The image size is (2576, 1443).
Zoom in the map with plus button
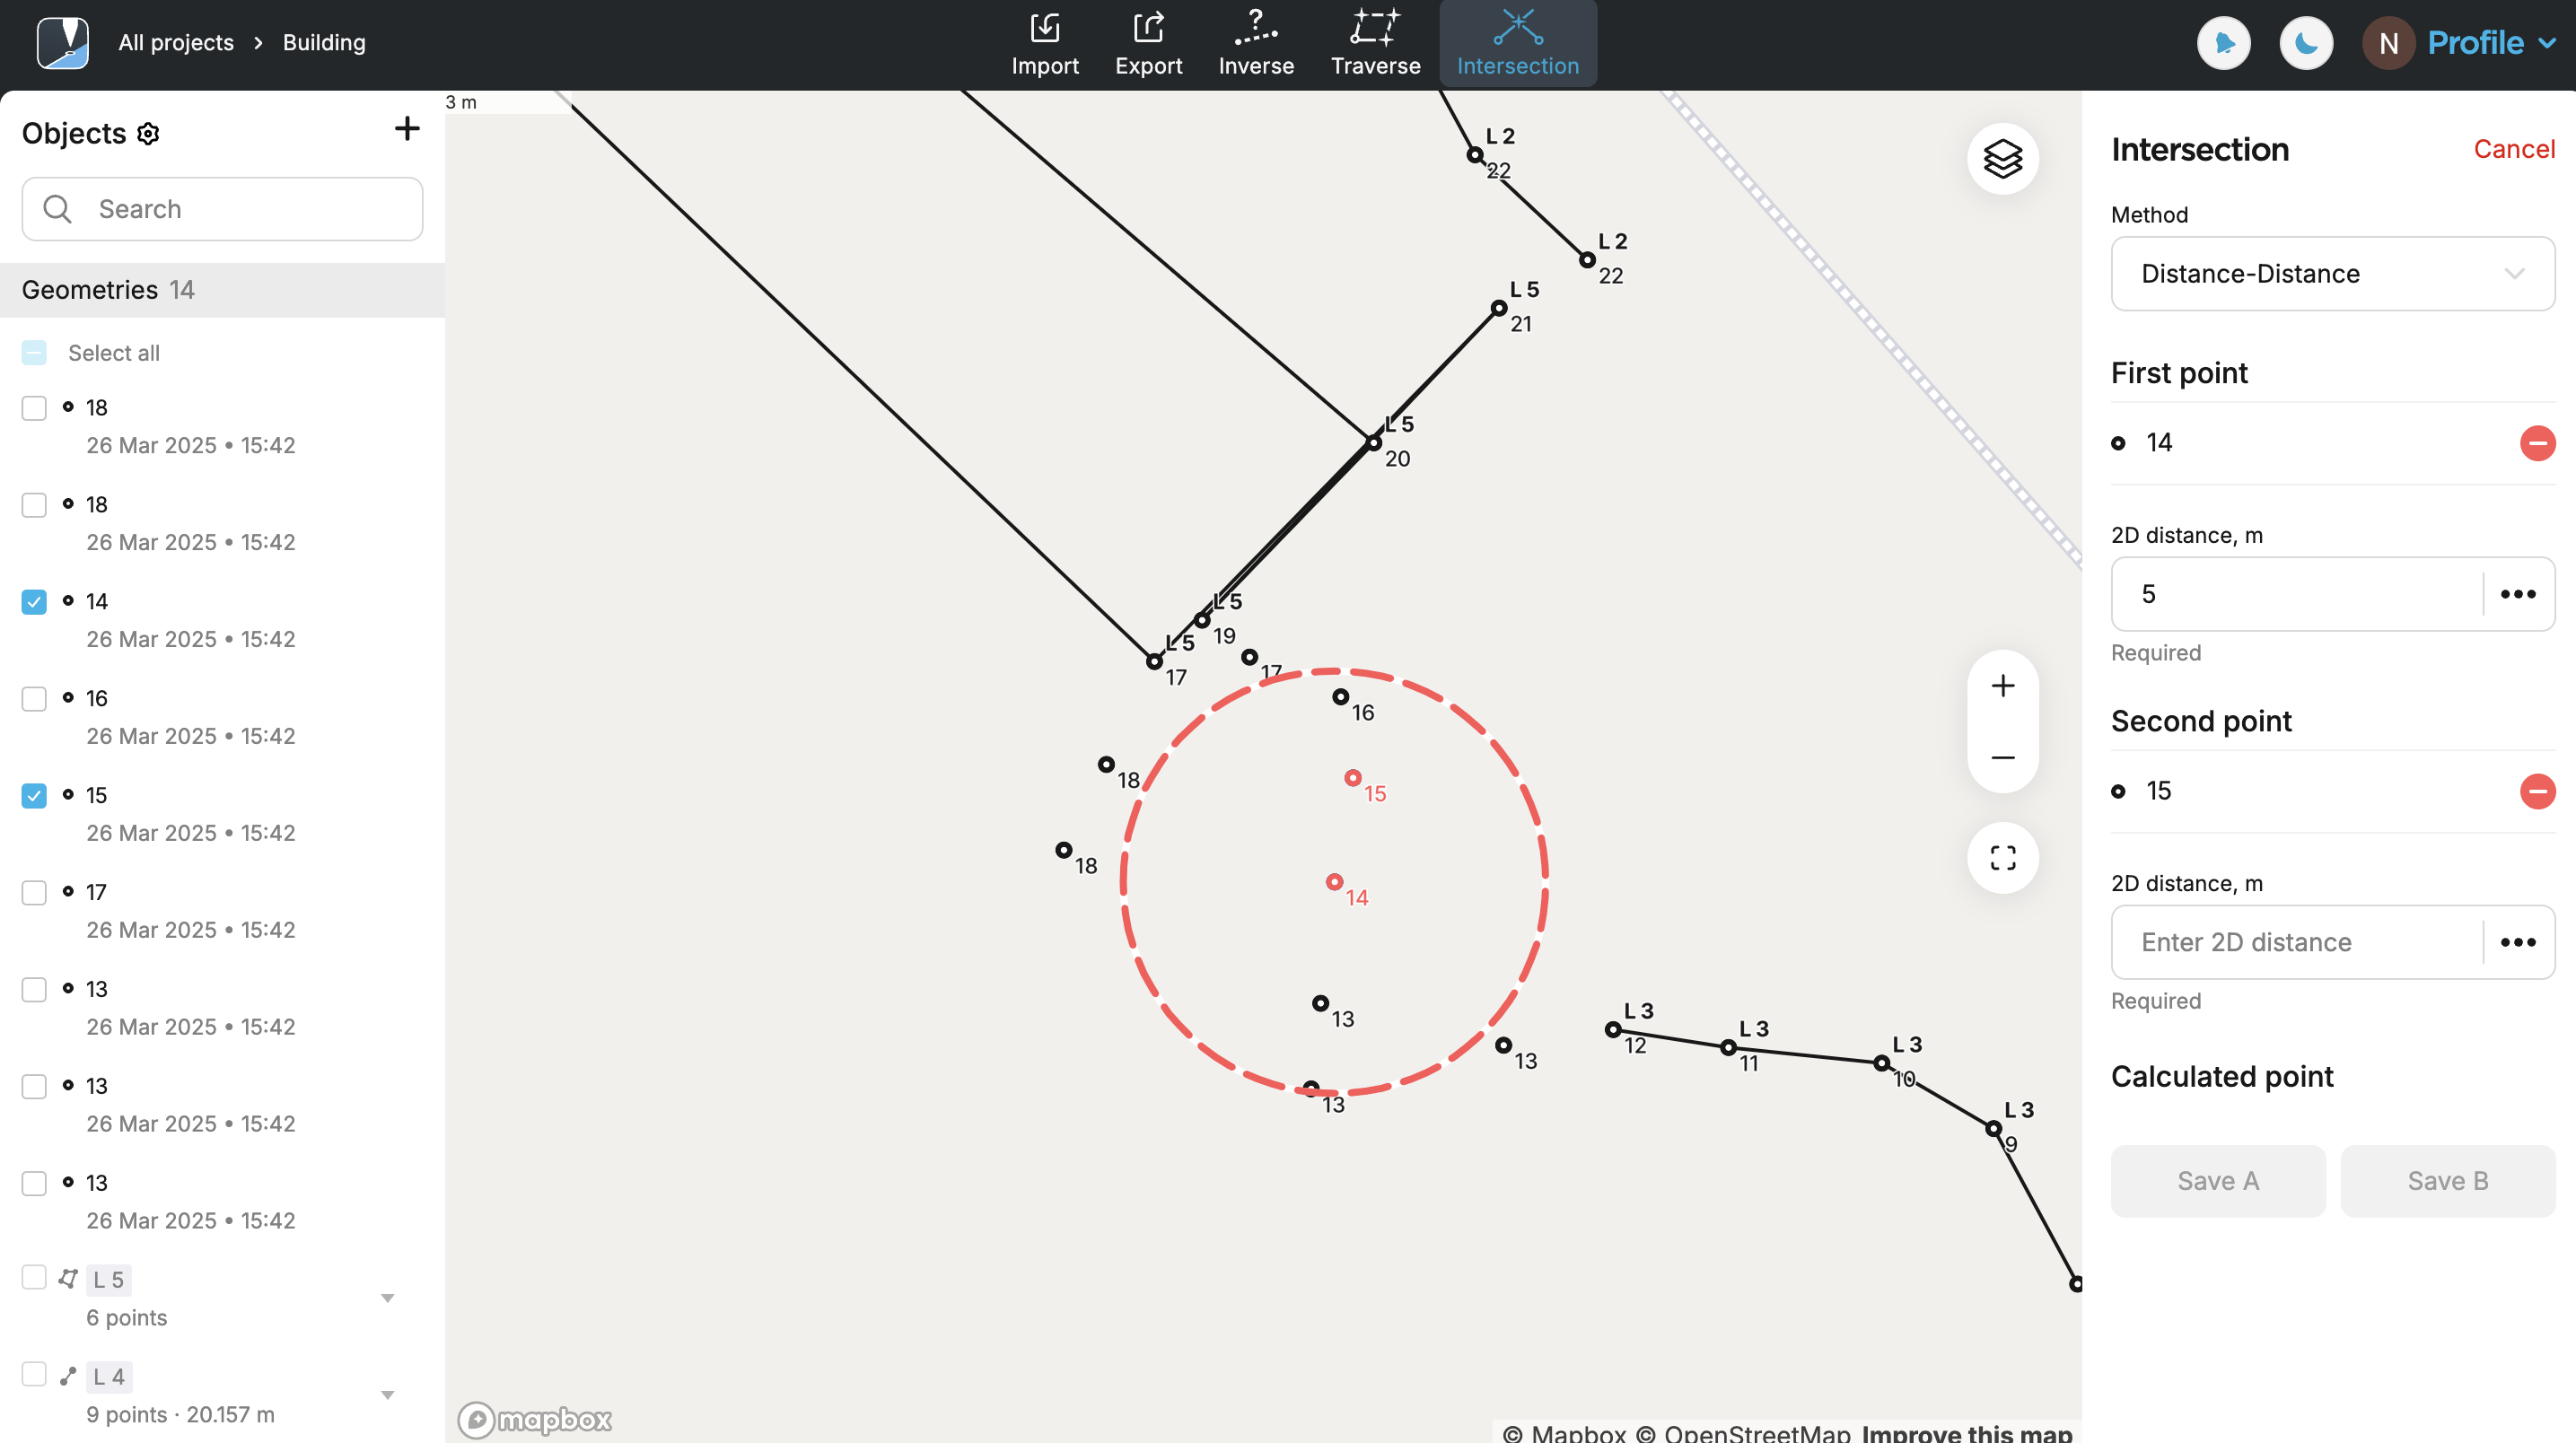click(2003, 686)
